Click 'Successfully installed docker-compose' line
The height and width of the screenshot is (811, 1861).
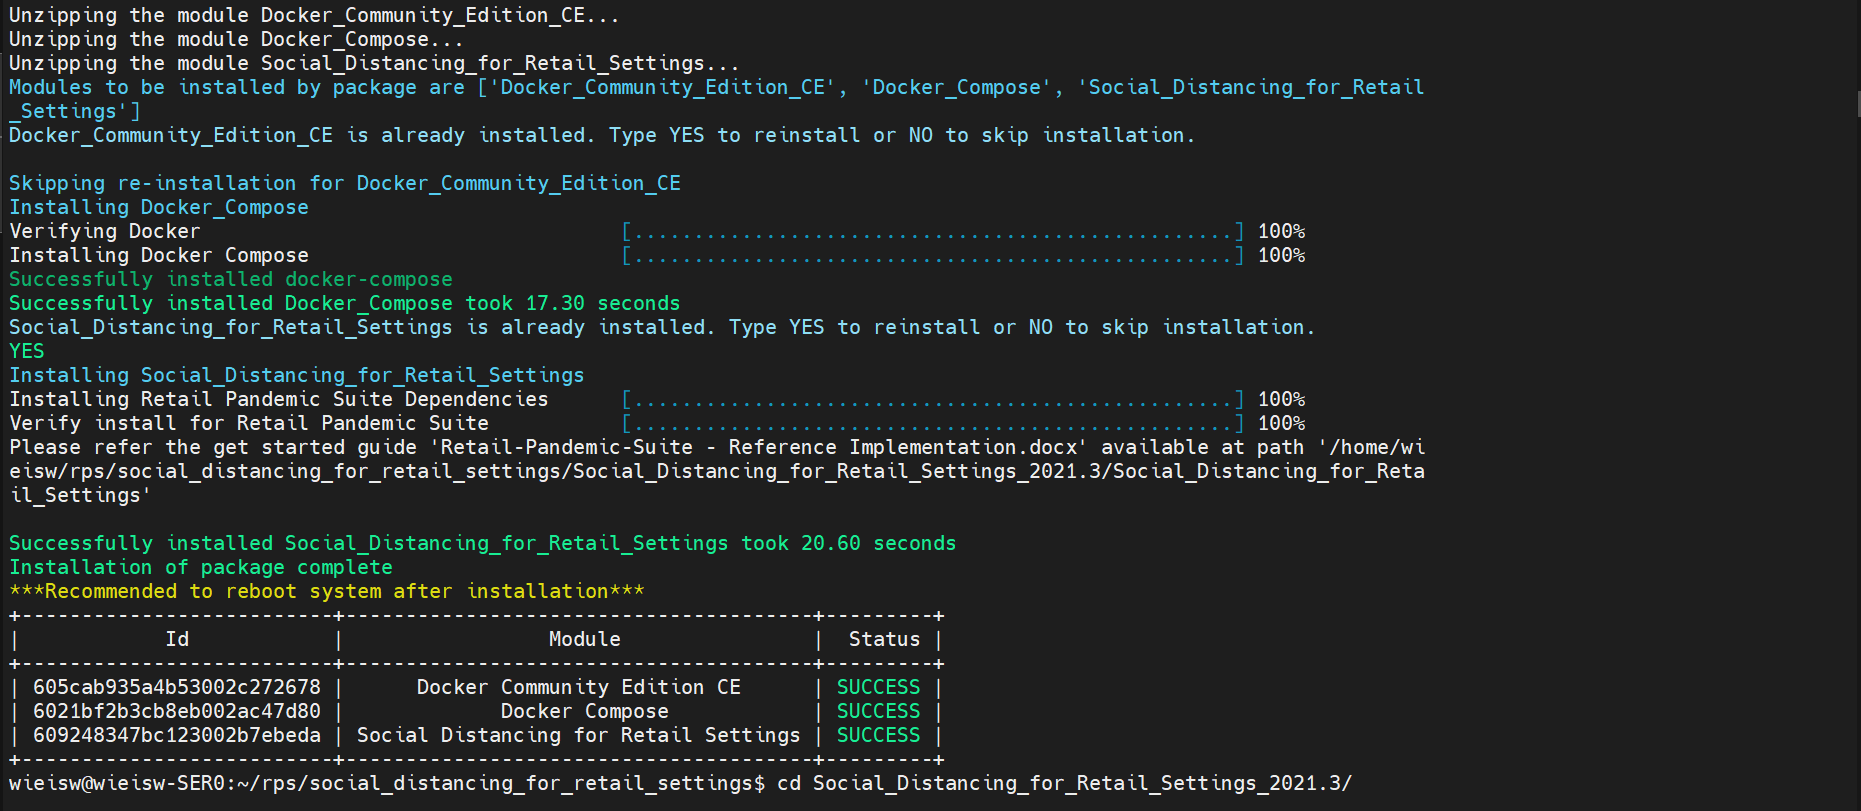click(x=231, y=280)
